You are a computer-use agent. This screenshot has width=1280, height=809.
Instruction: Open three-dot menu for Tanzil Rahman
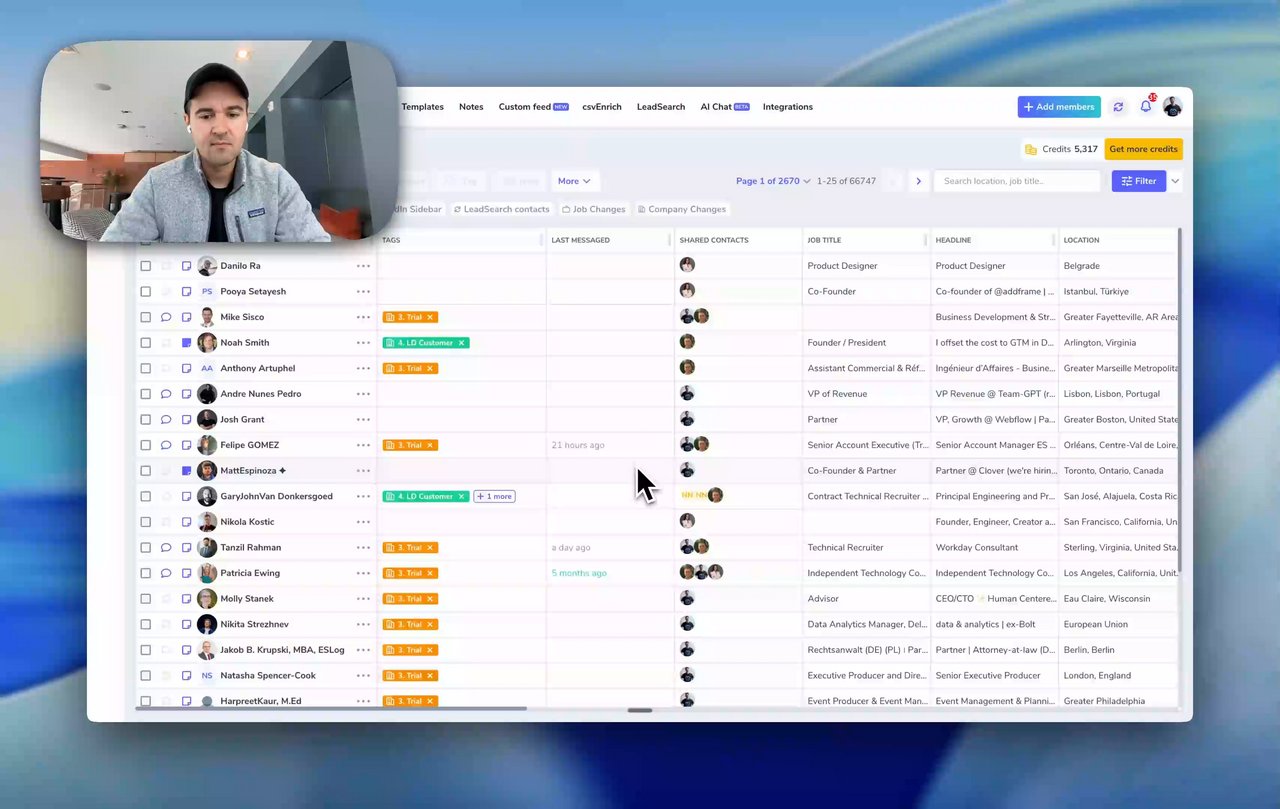[363, 548]
